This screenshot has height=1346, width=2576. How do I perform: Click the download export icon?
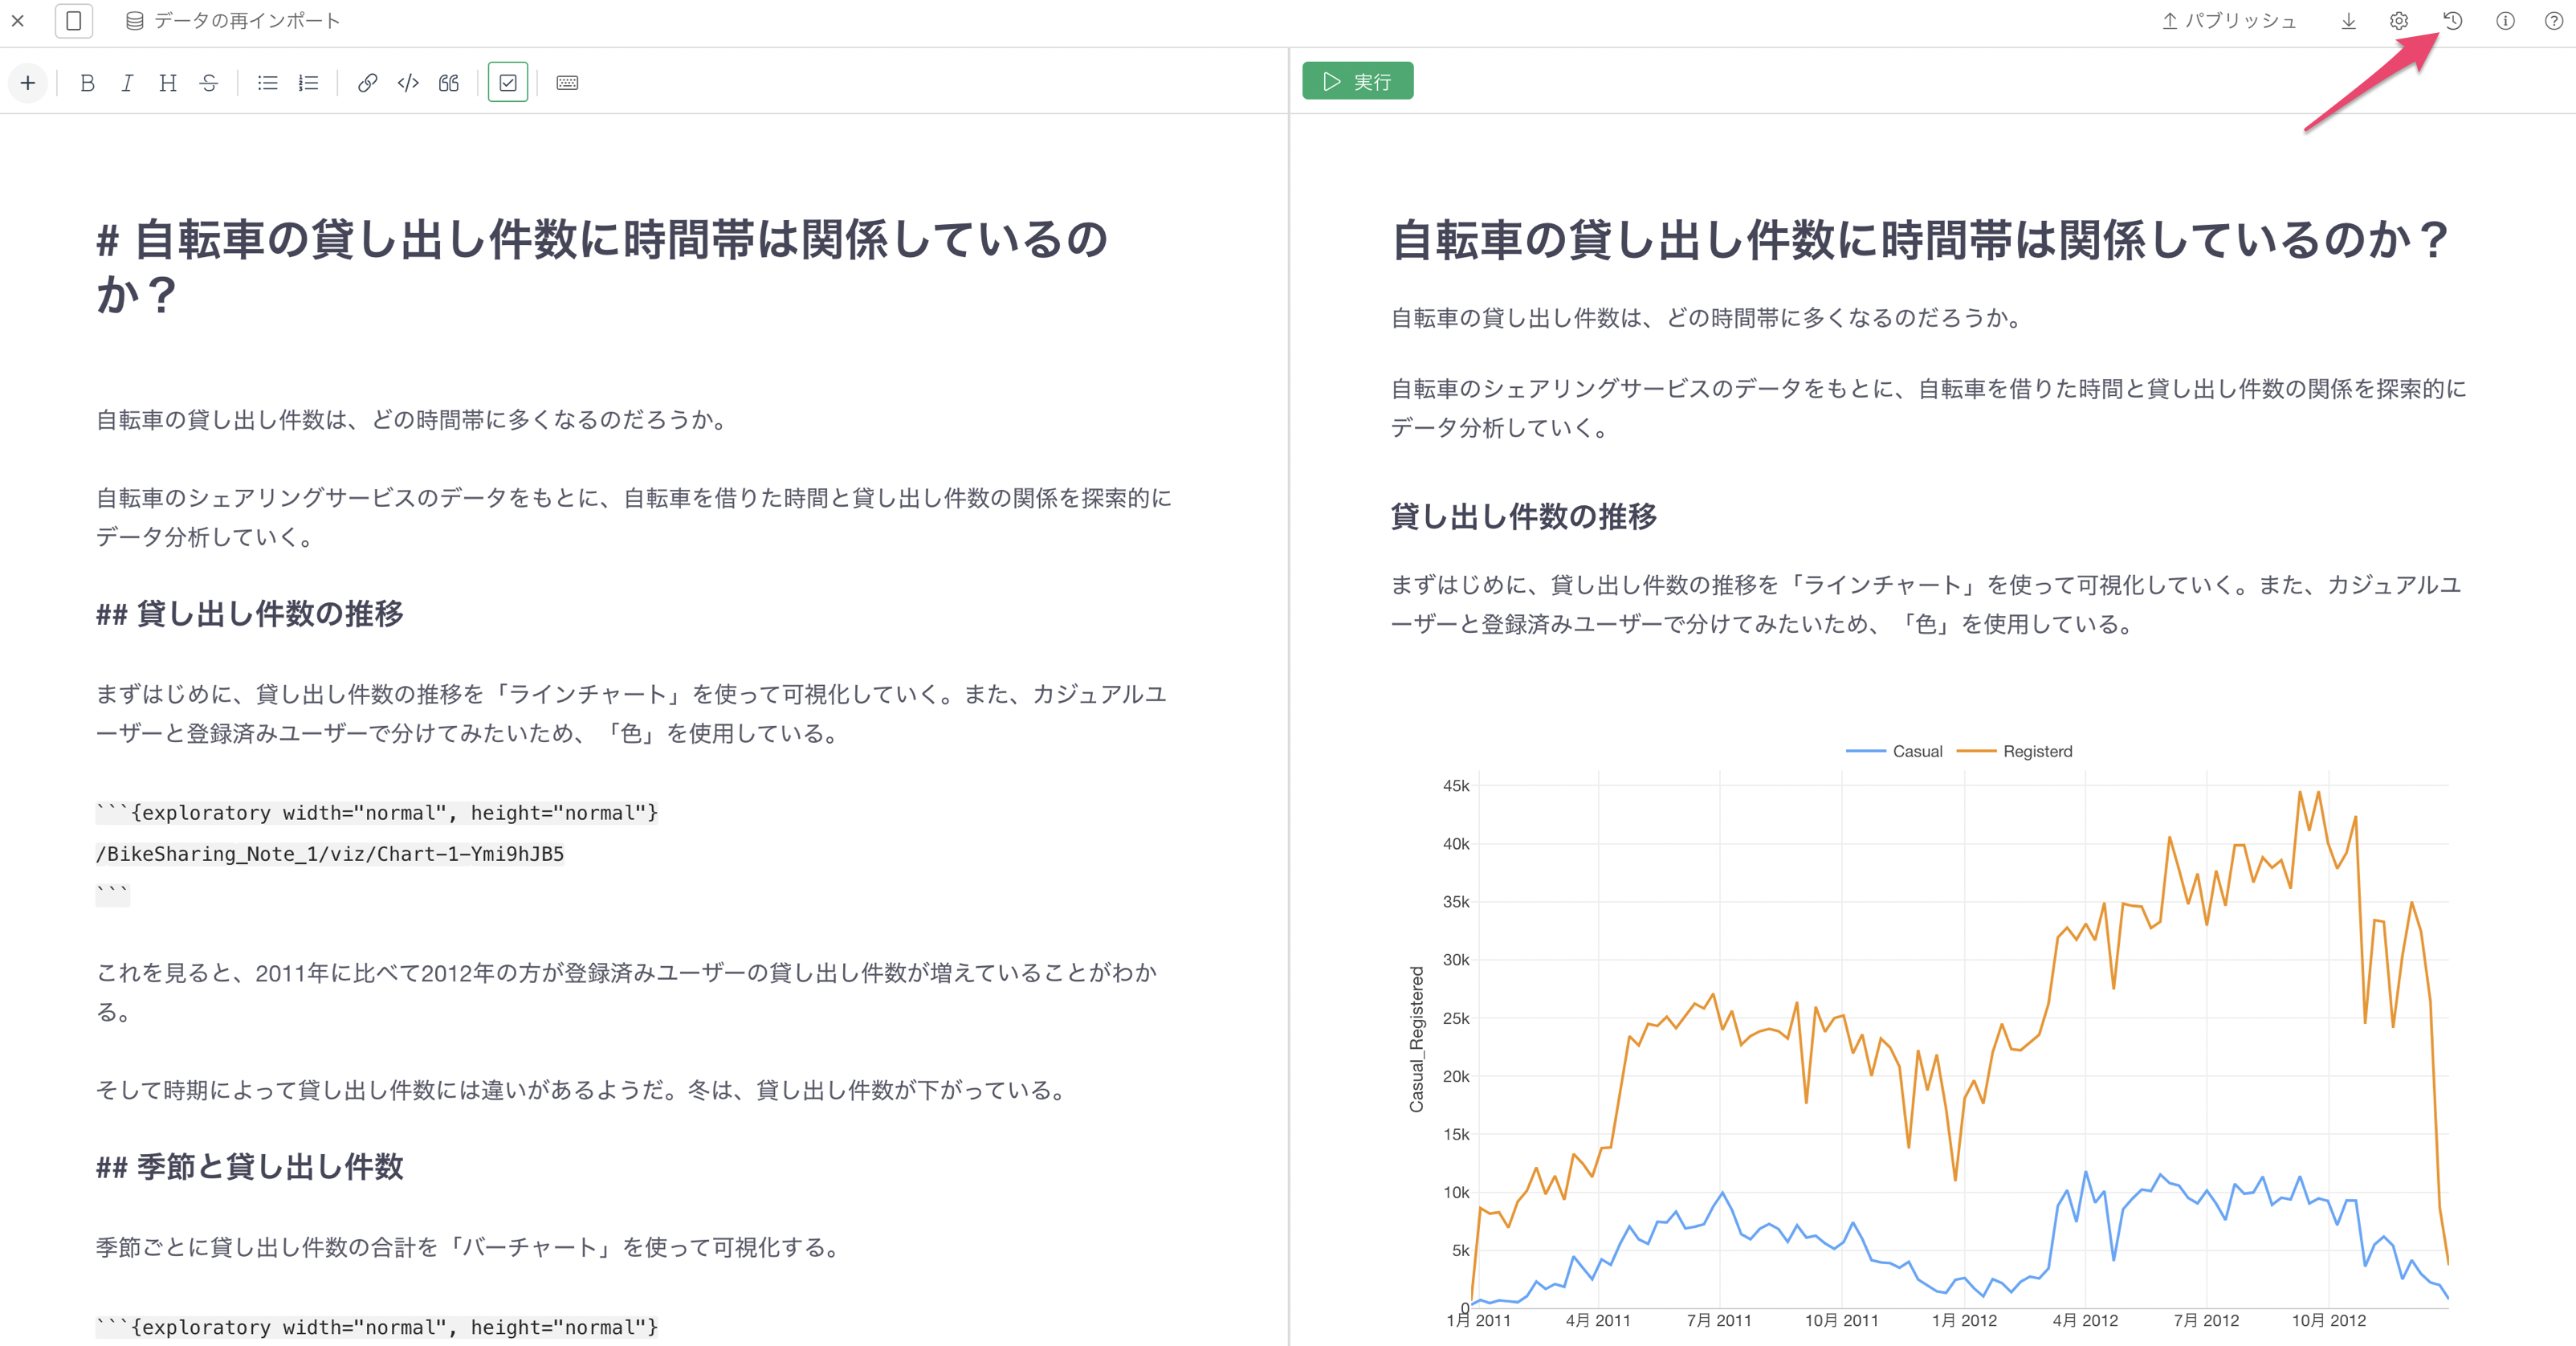(x=2348, y=20)
